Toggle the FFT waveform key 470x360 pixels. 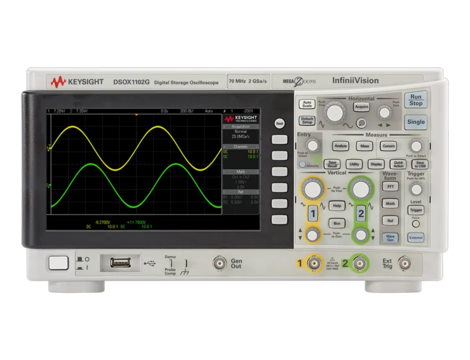pyautogui.click(x=390, y=186)
